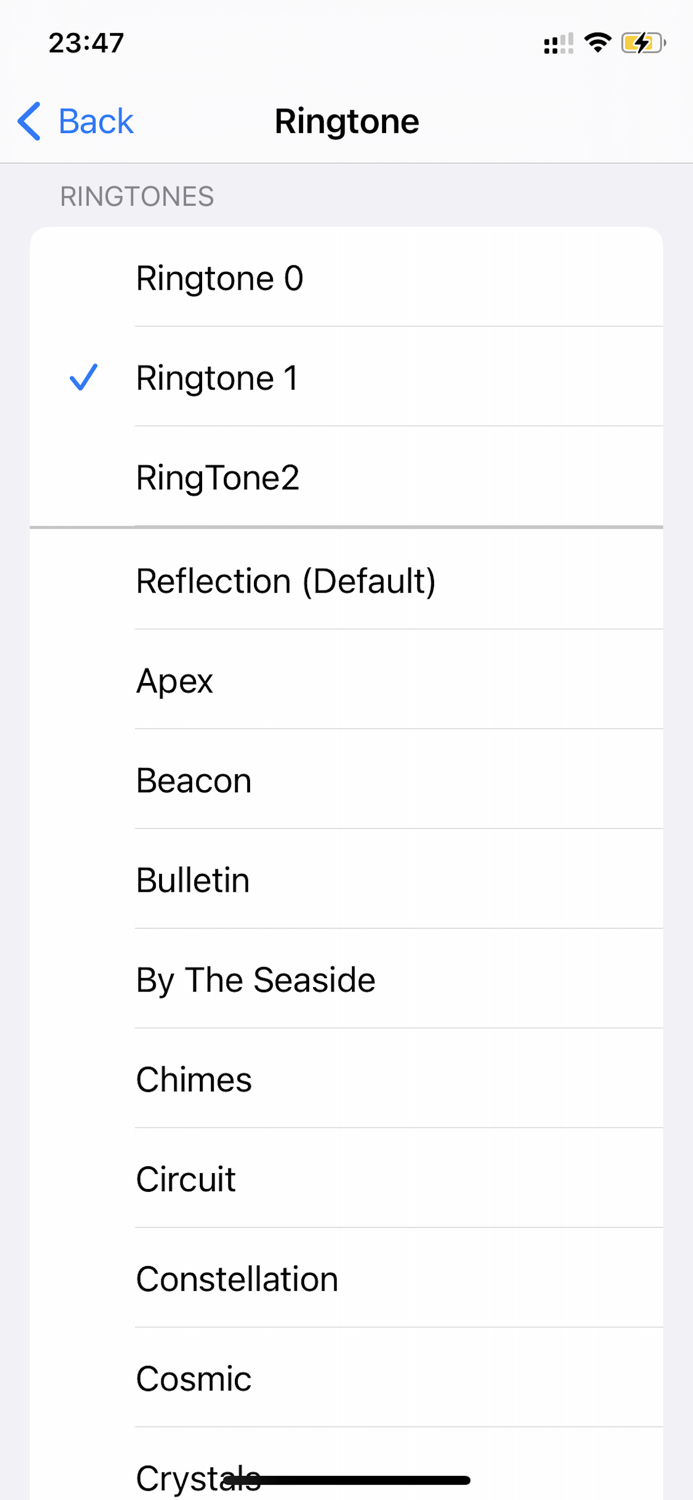The height and width of the screenshot is (1500, 693).
Task: Tap the charging battery icon
Action: (644, 42)
